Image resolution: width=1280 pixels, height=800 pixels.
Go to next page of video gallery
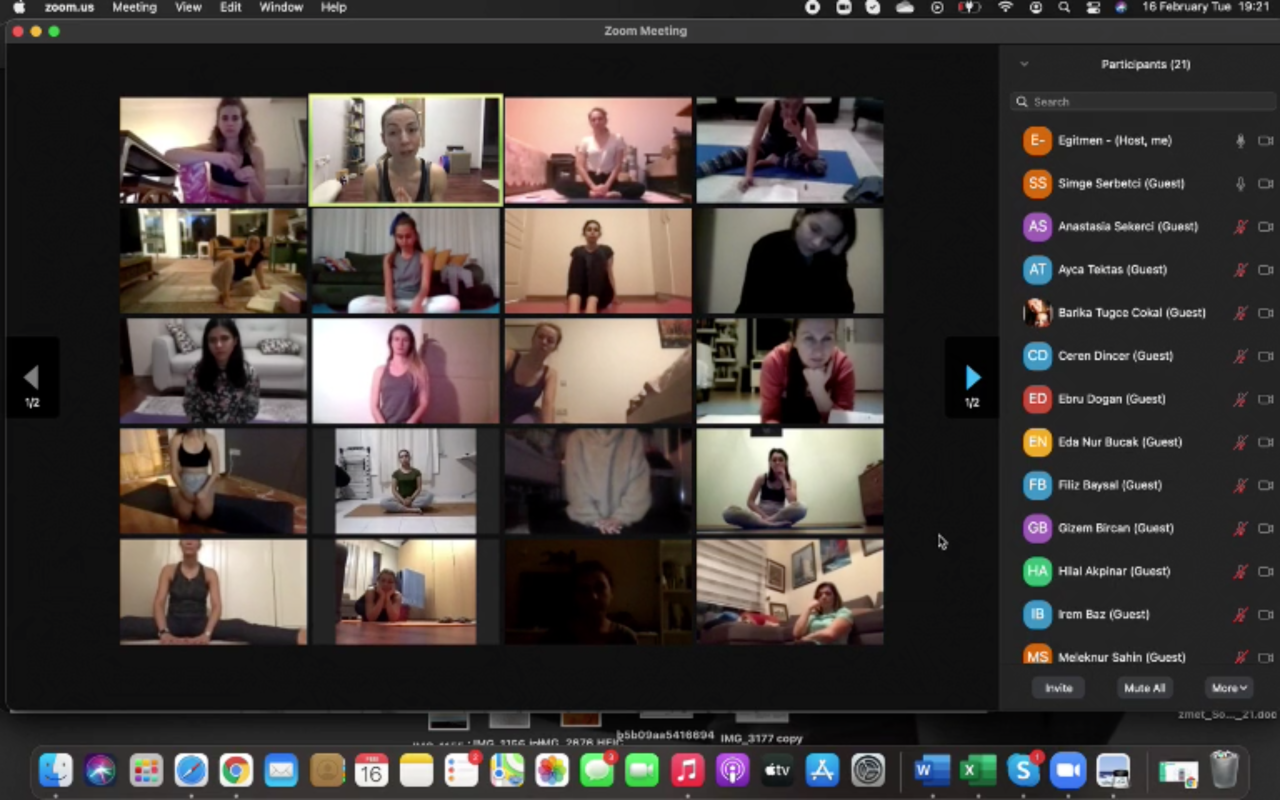[972, 378]
